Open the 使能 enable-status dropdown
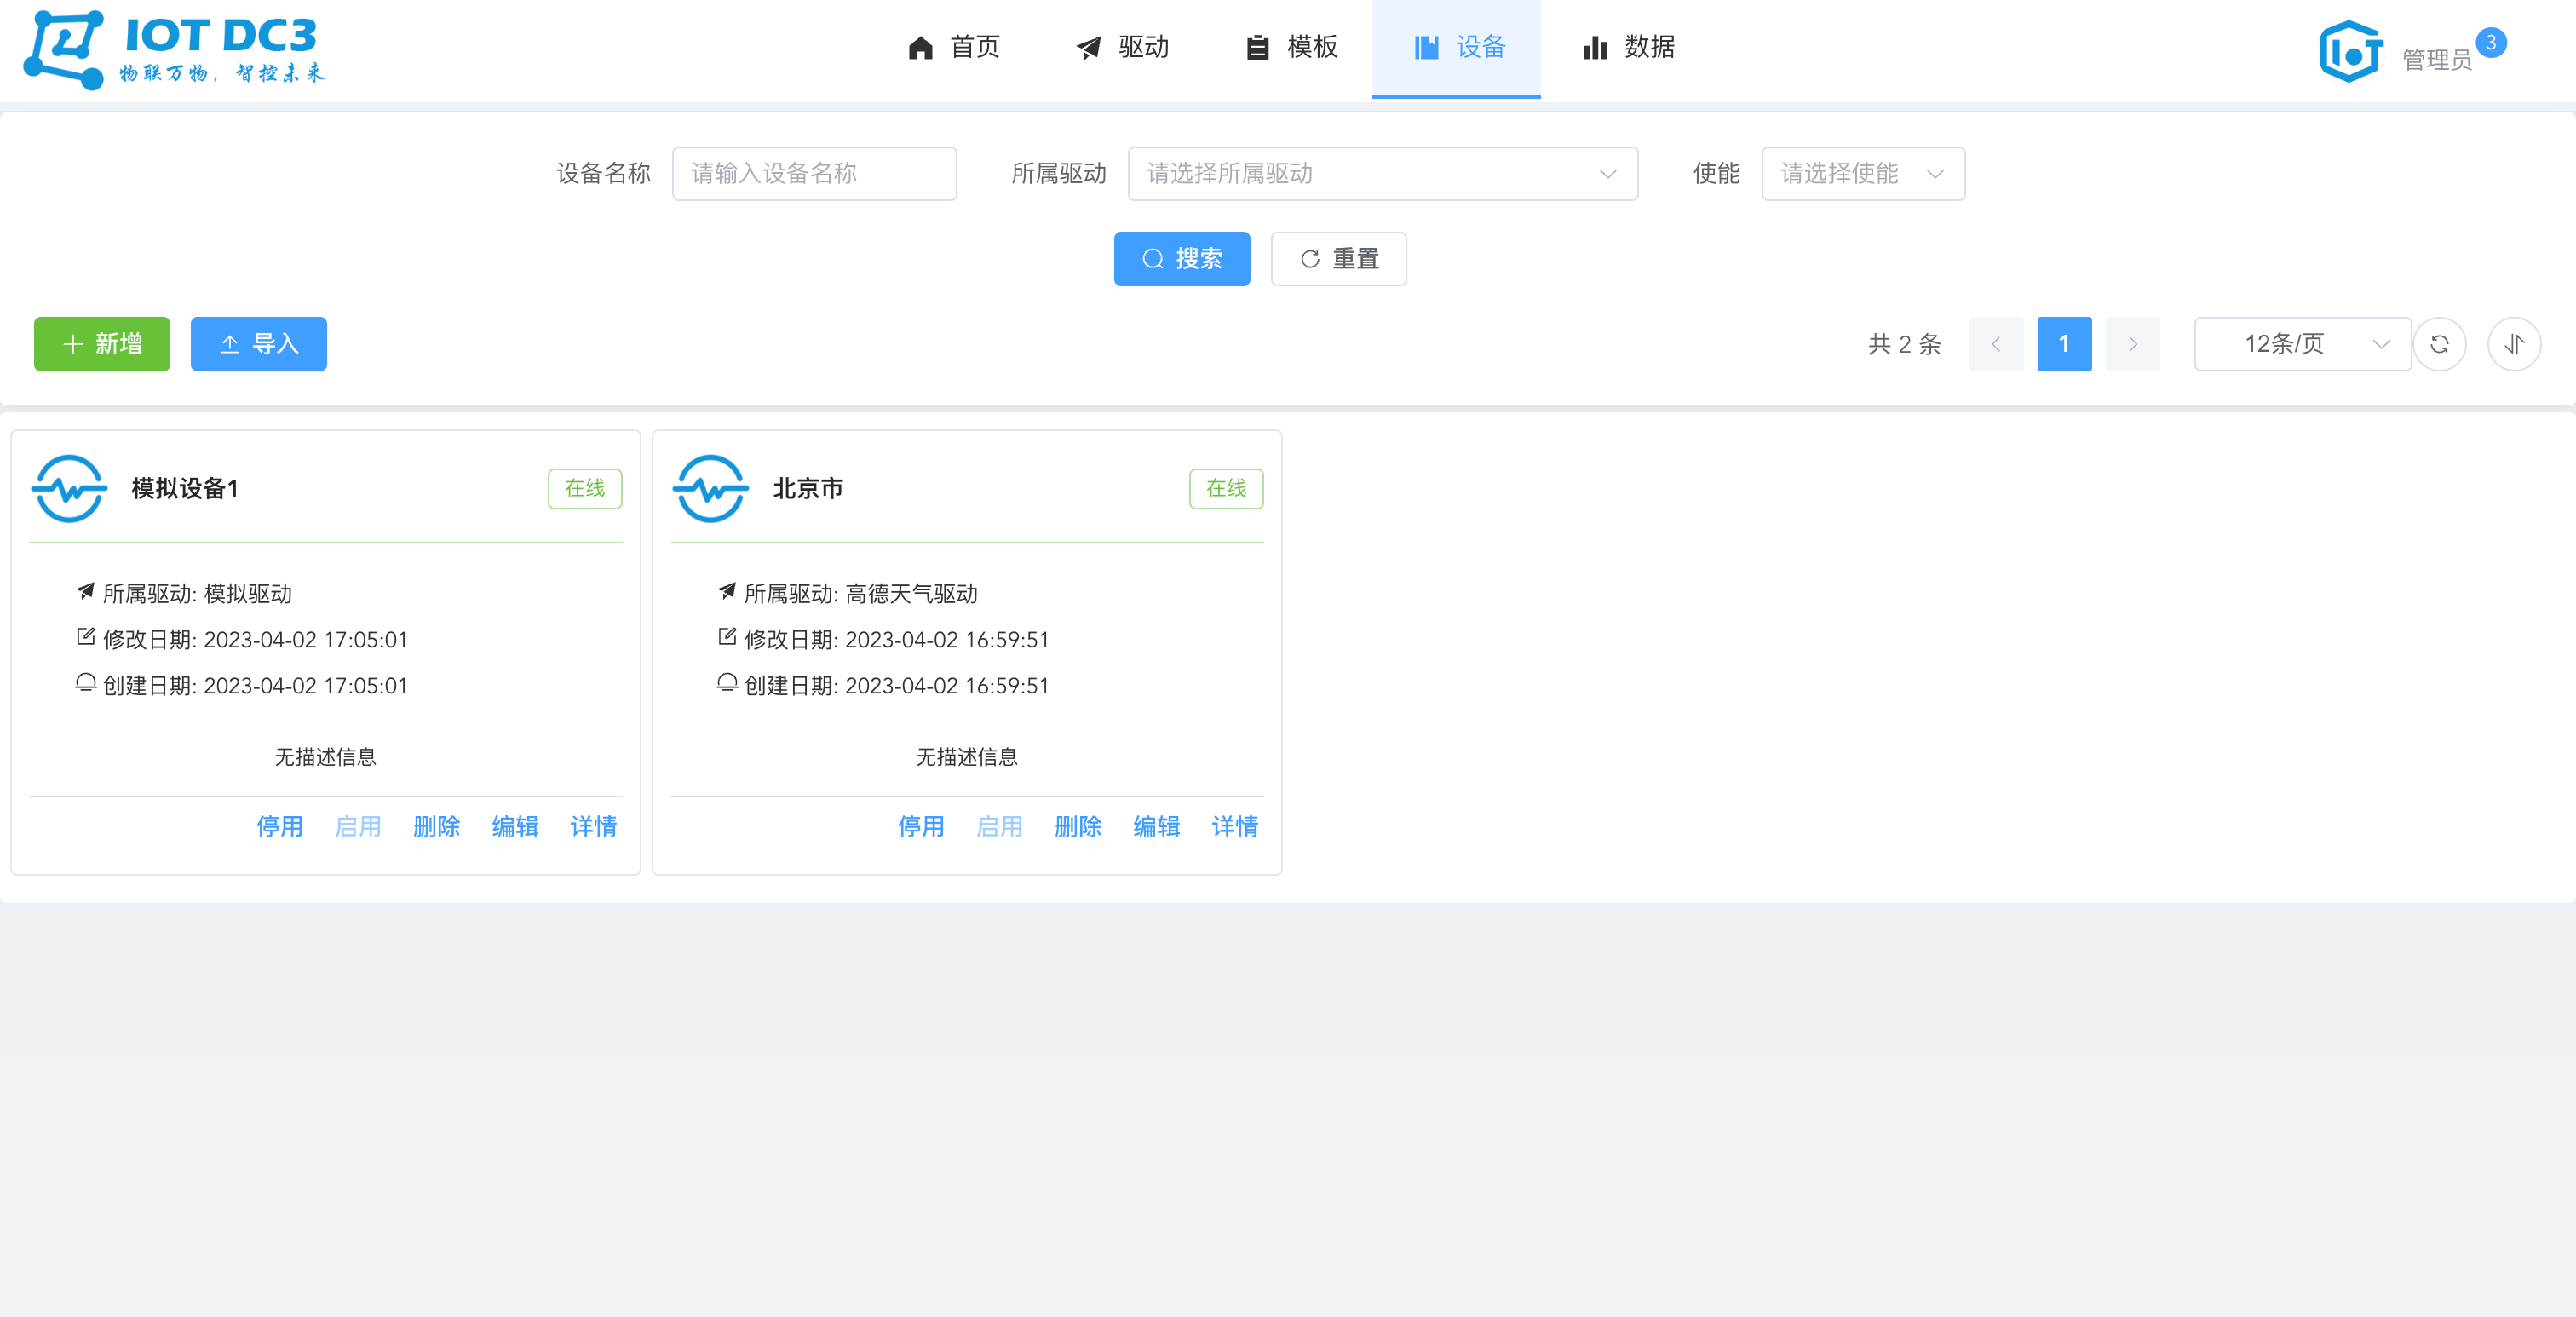 [1862, 173]
